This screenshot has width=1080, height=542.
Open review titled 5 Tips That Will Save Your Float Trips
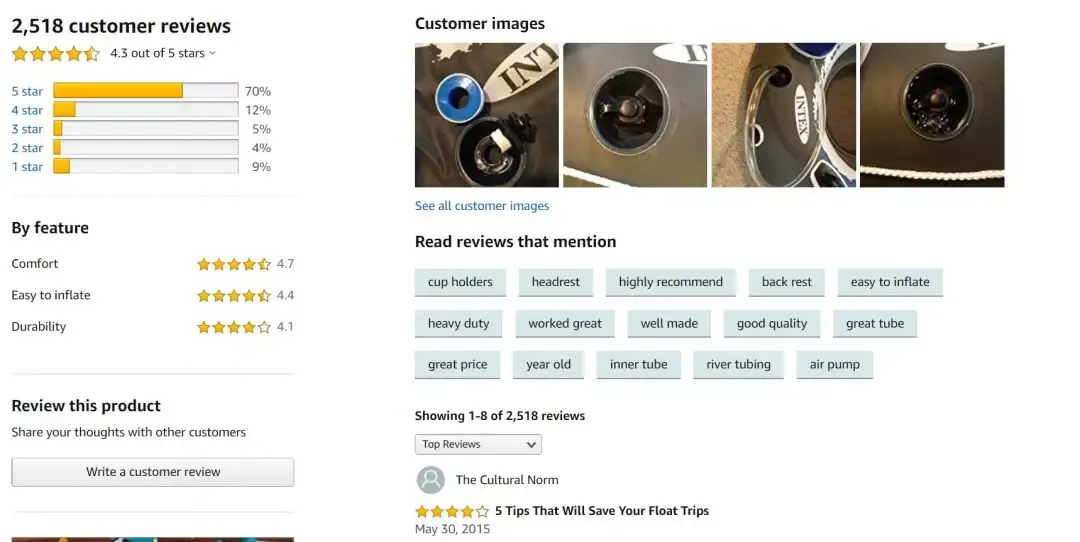click(602, 511)
